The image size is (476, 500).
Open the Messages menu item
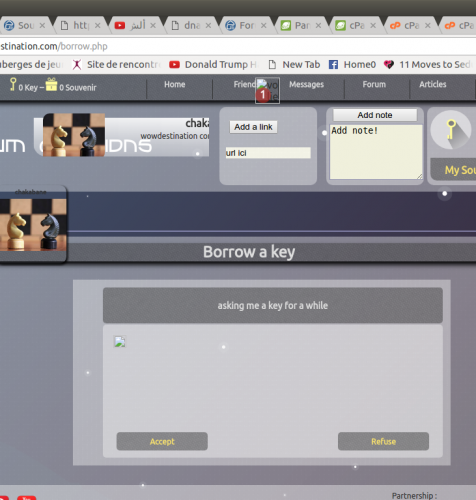306,84
